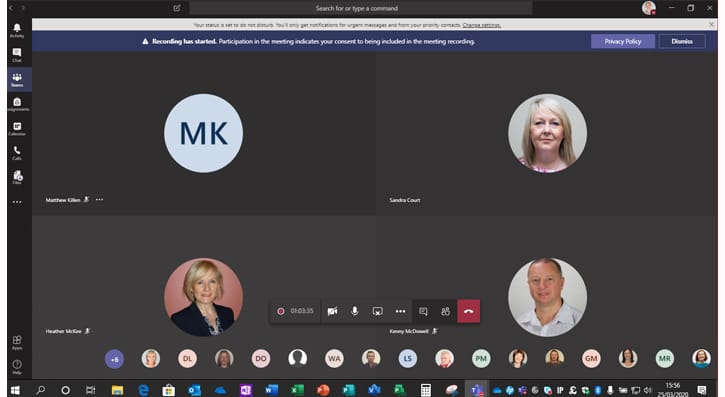725x397 pixels.
Task: Click the +6 overflow participants badge
Action: [x=114, y=359]
